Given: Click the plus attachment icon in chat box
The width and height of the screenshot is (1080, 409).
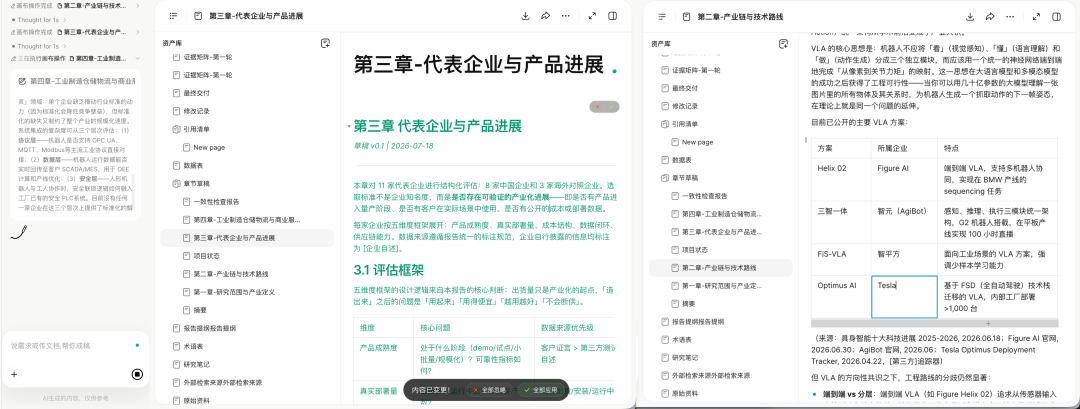Looking at the screenshot, I should [x=14, y=375].
